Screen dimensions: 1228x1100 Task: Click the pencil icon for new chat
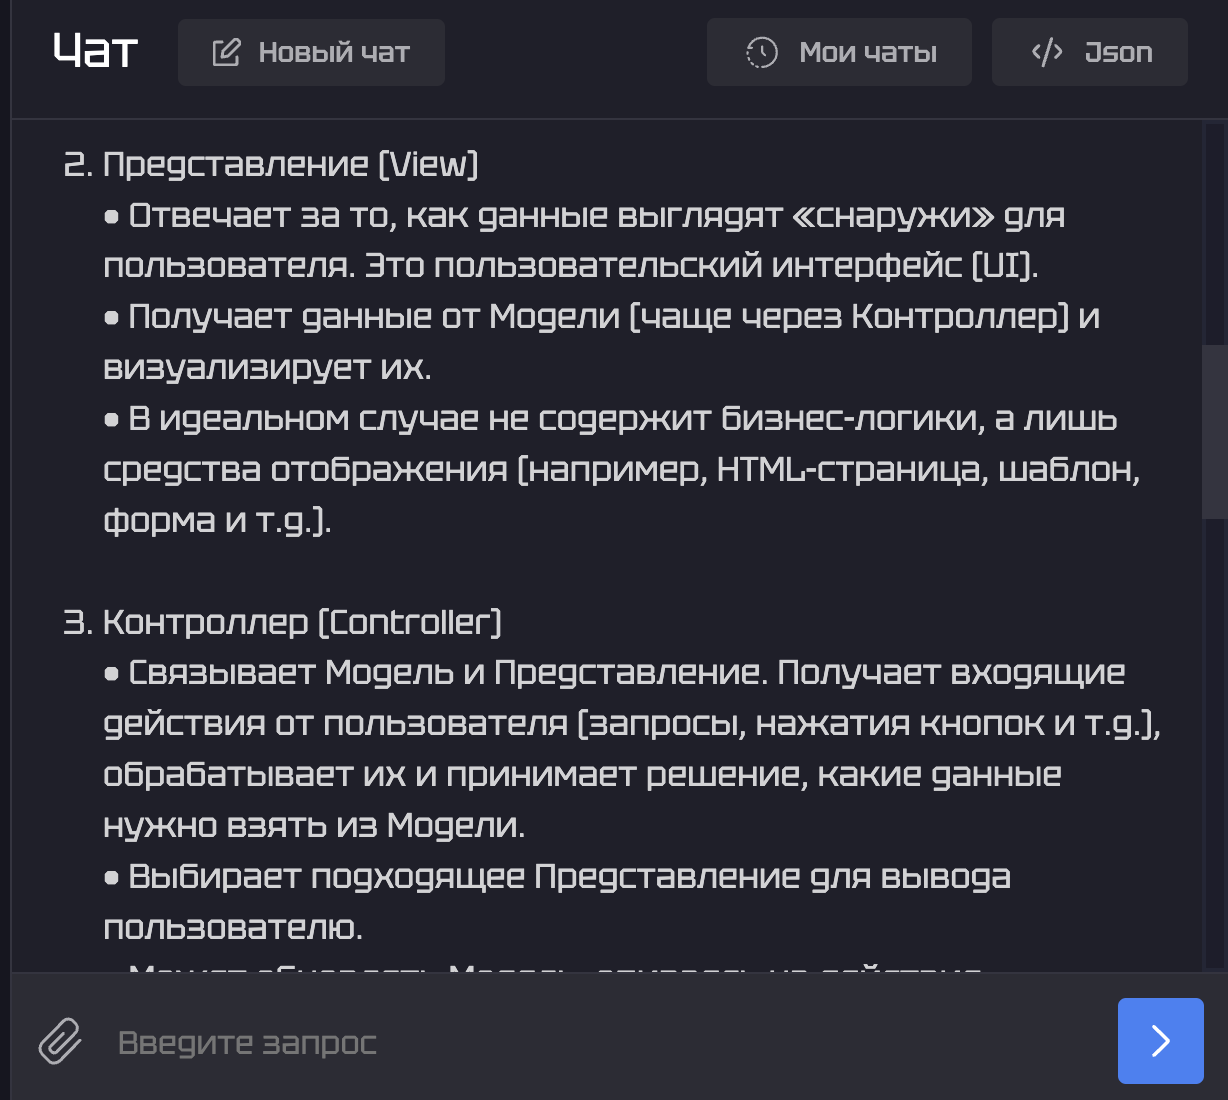click(226, 52)
